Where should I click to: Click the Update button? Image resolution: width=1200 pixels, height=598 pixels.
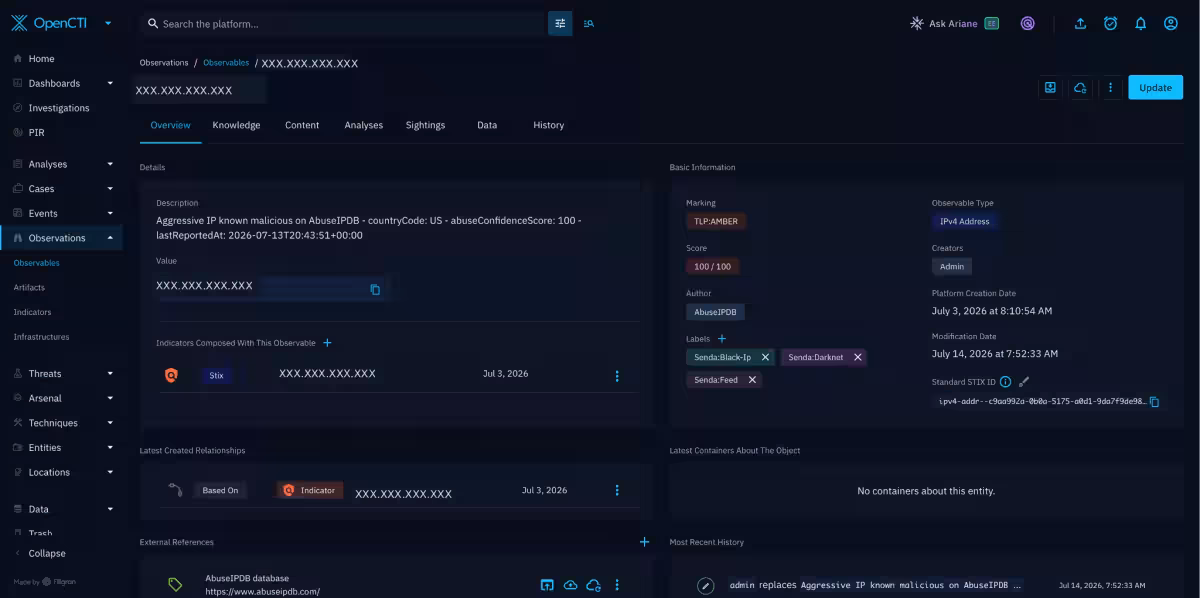1155,87
